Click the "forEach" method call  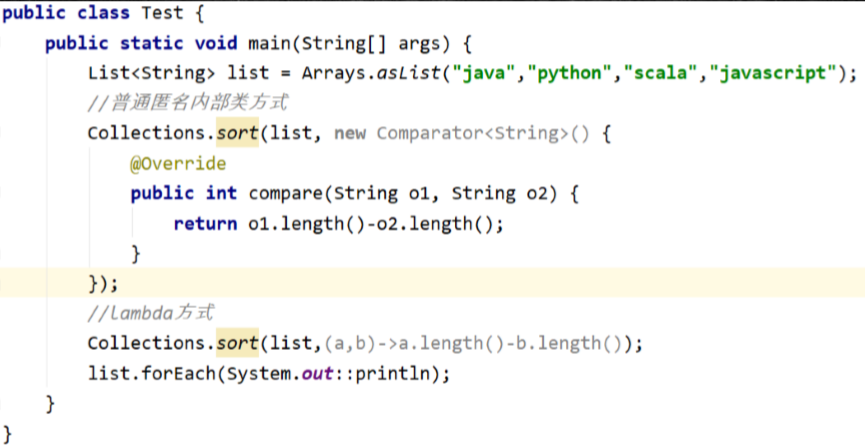point(178,374)
